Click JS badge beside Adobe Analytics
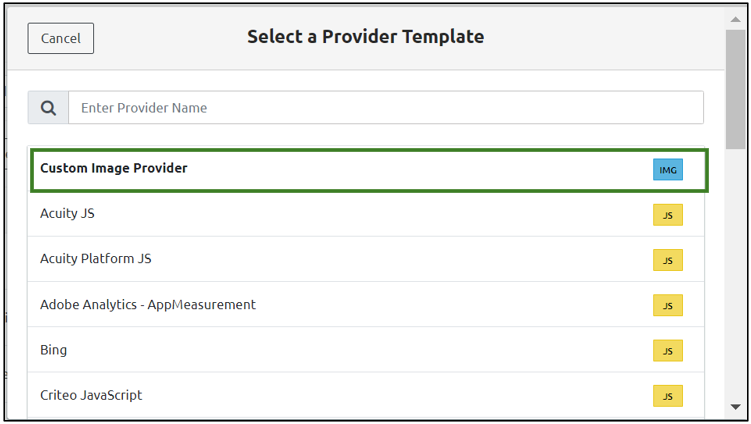Image resolution: width=751 pixels, height=424 pixels. pyautogui.click(x=667, y=305)
